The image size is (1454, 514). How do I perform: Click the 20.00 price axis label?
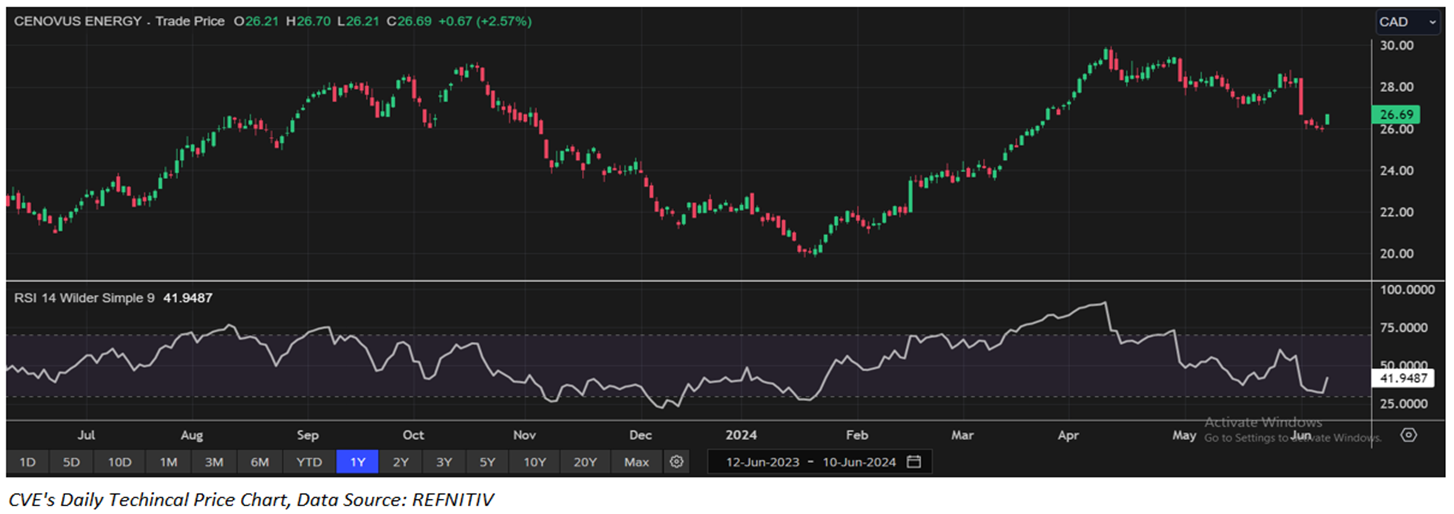point(1396,254)
